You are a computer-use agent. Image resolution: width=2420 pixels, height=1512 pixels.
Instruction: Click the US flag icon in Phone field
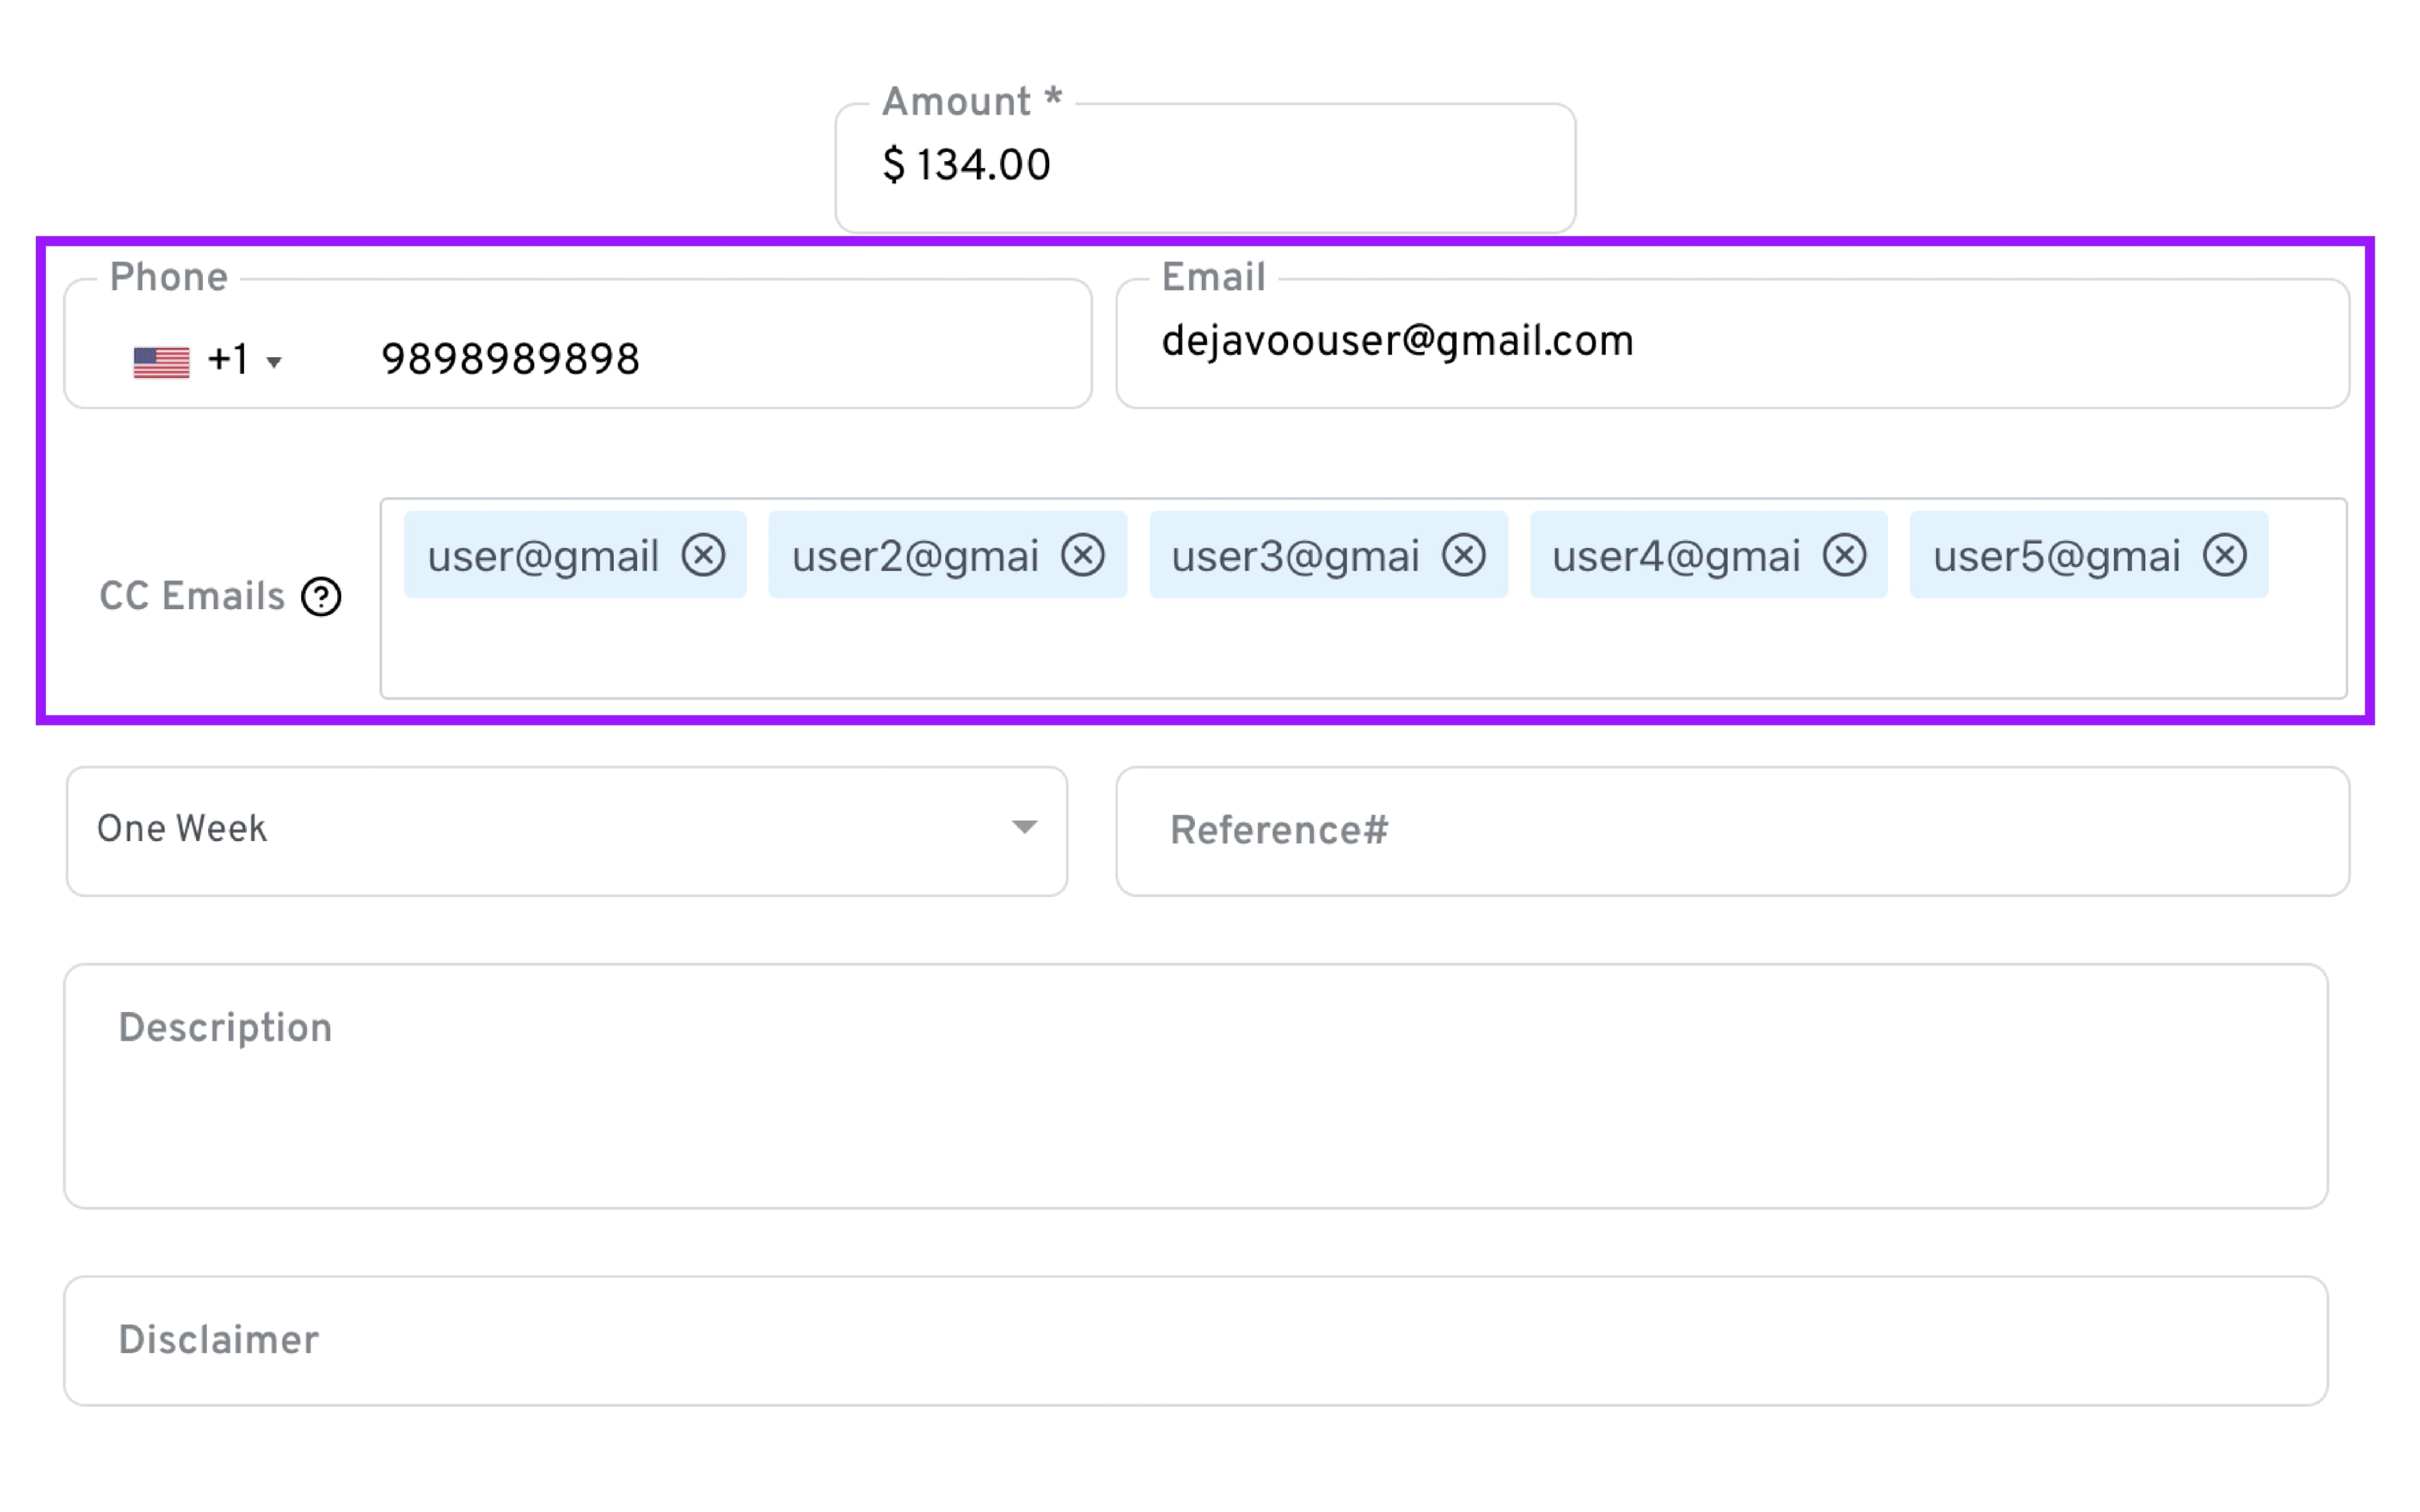(161, 361)
